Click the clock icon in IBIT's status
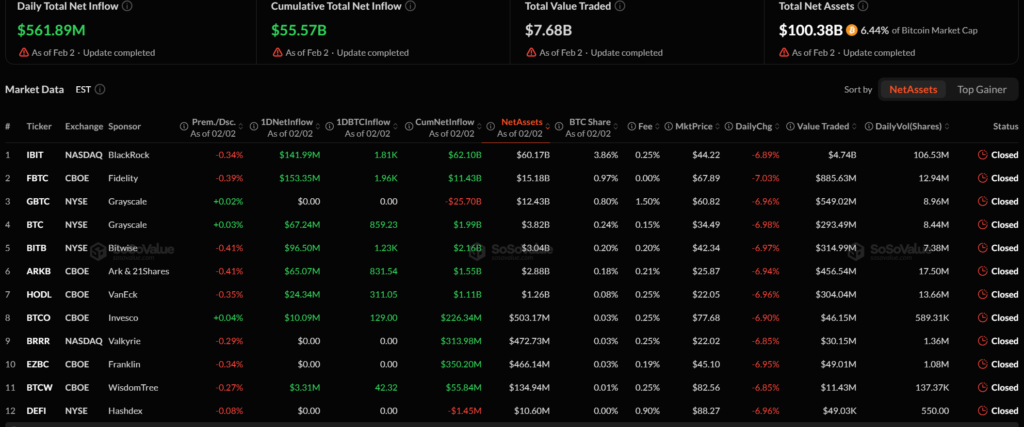The height and width of the screenshot is (427, 1024). (x=982, y=155)
